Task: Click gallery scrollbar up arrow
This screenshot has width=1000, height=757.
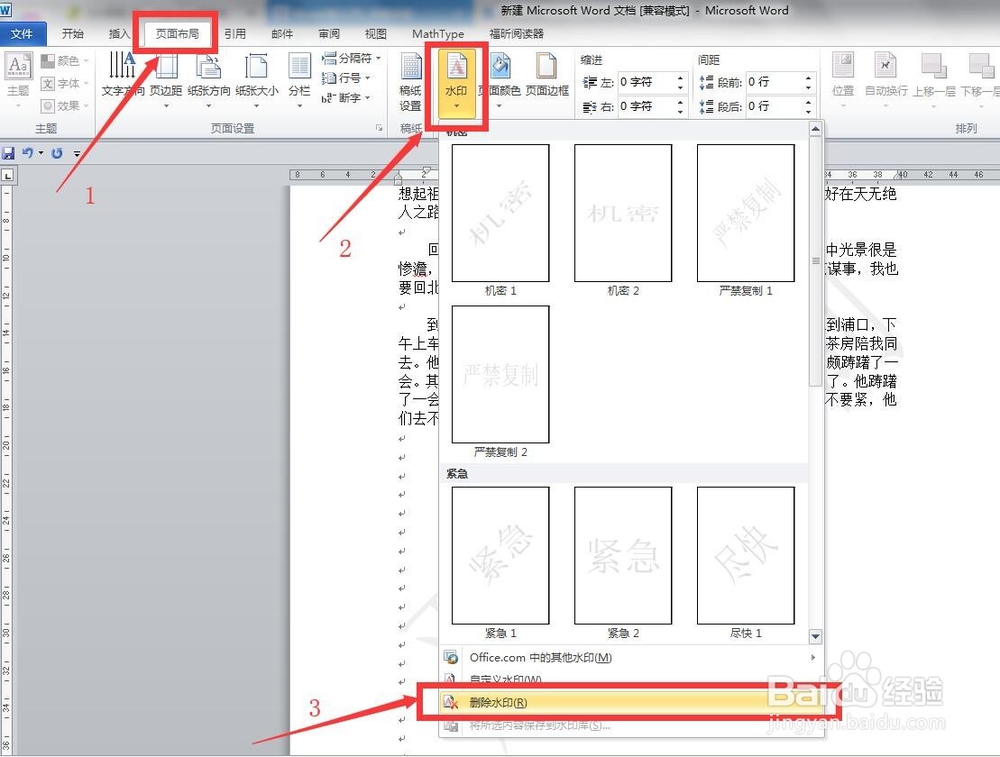Action: click(x=815, y=129)
